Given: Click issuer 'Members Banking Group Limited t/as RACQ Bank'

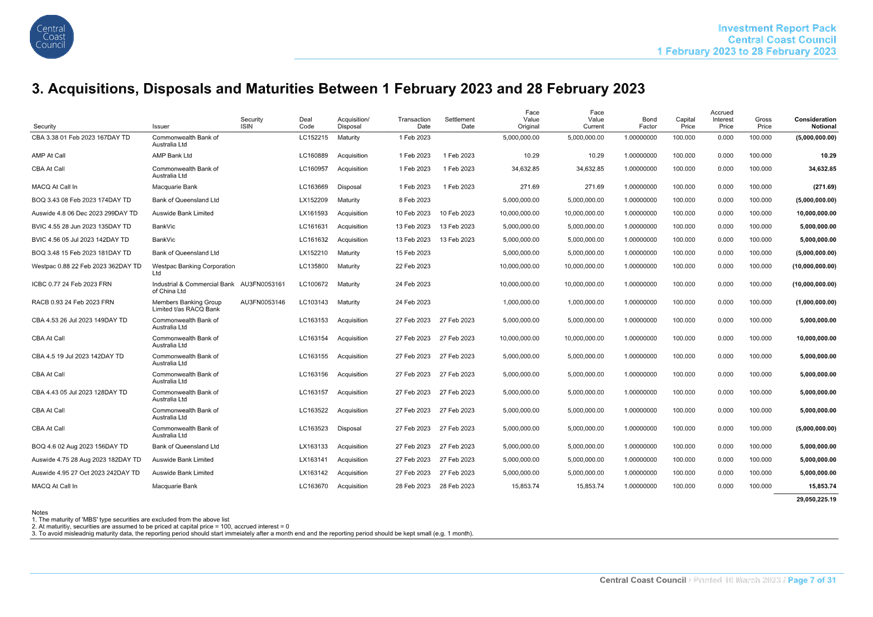Looking at the screenshot, I should pos(187,306).
